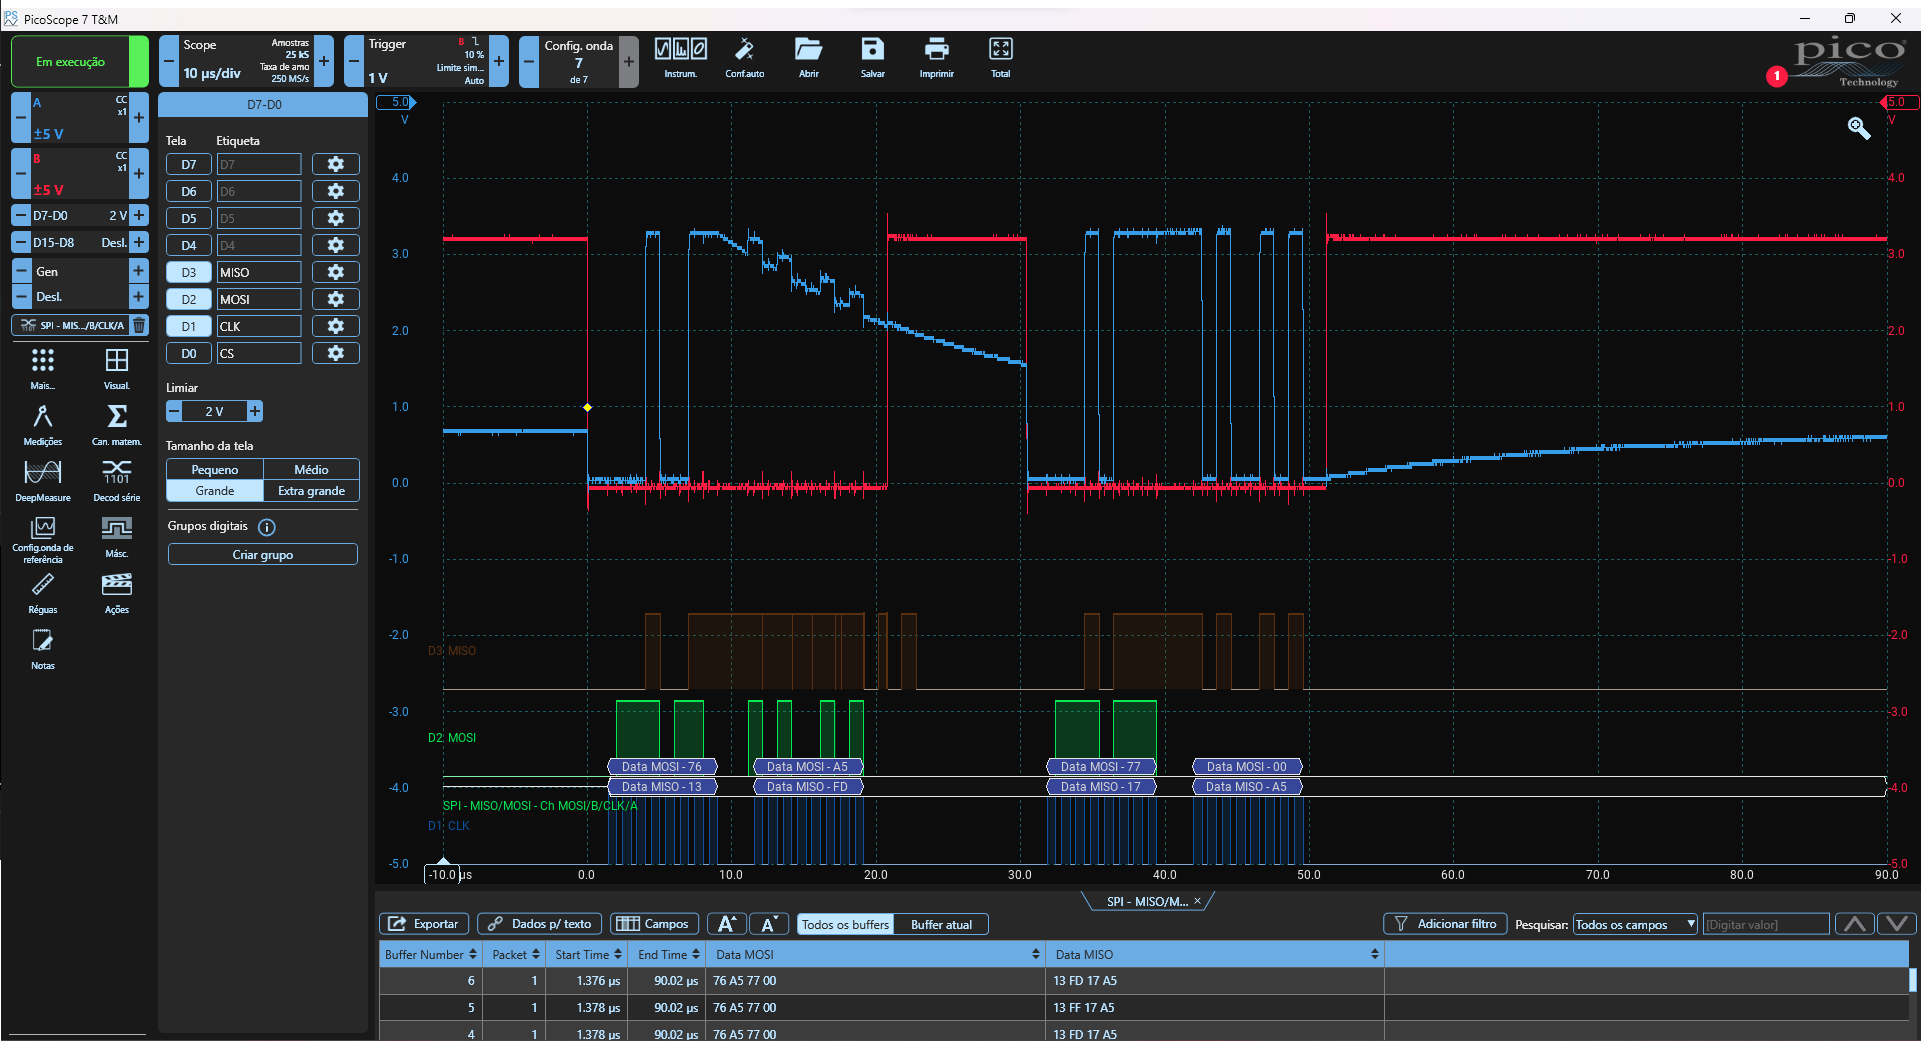Open Config.onda de referência tool
The height and width of the screenshot is (1041, 1921).
click(x=42, y=539)
